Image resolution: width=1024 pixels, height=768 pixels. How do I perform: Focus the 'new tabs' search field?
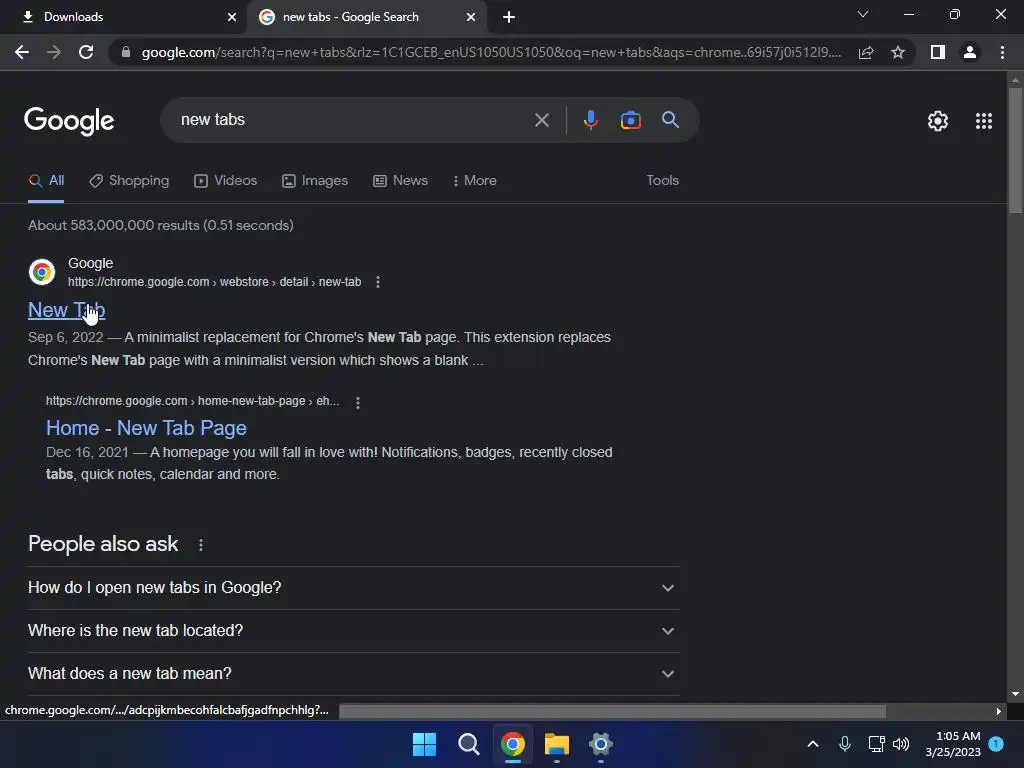pos(353,120)
